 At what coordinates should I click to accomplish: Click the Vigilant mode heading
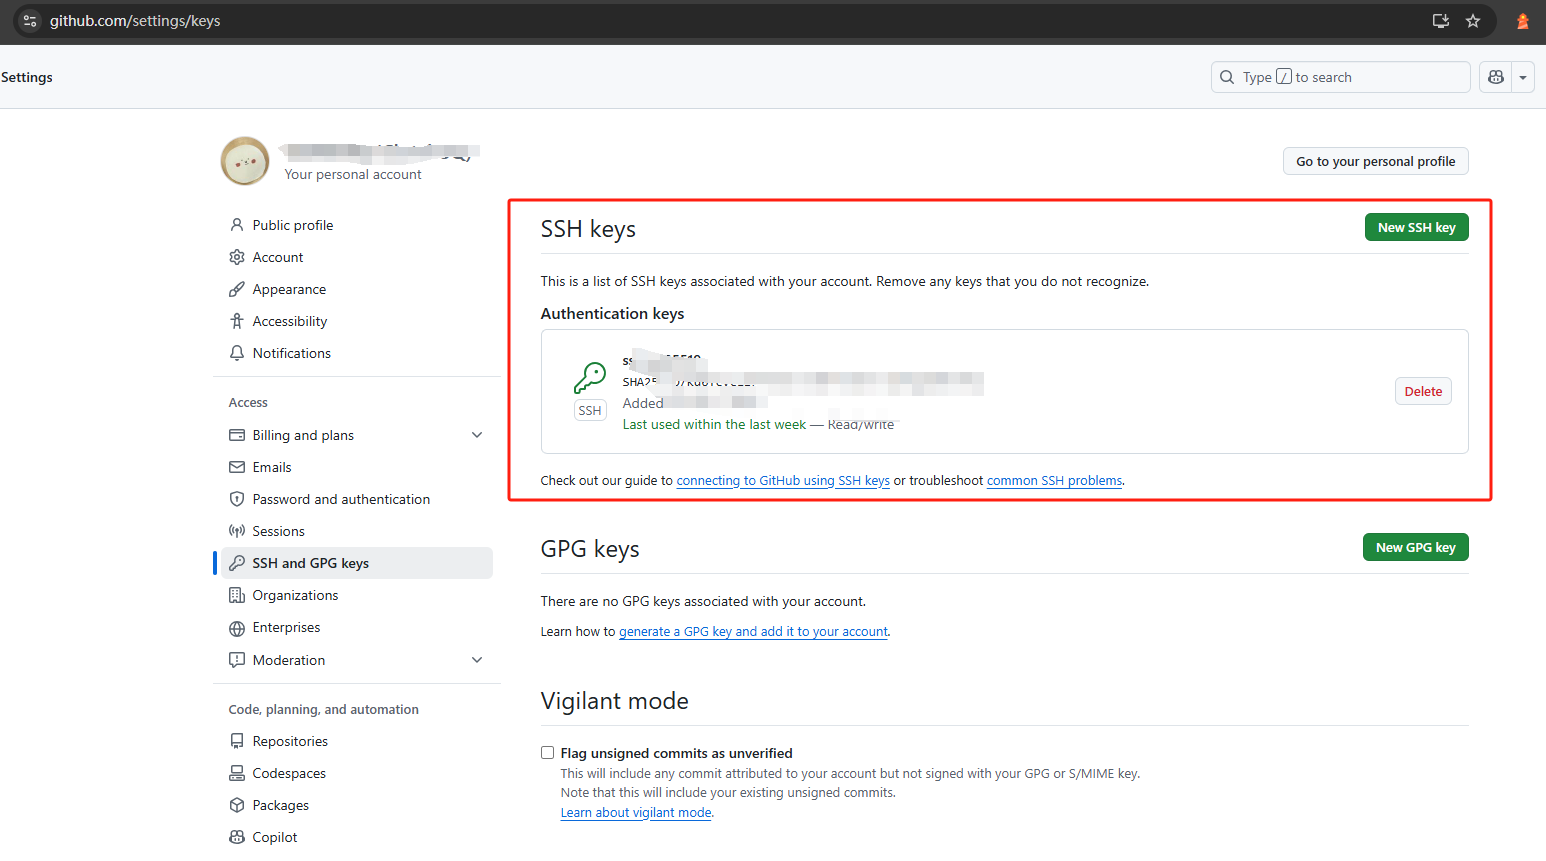tap(615, 700)
